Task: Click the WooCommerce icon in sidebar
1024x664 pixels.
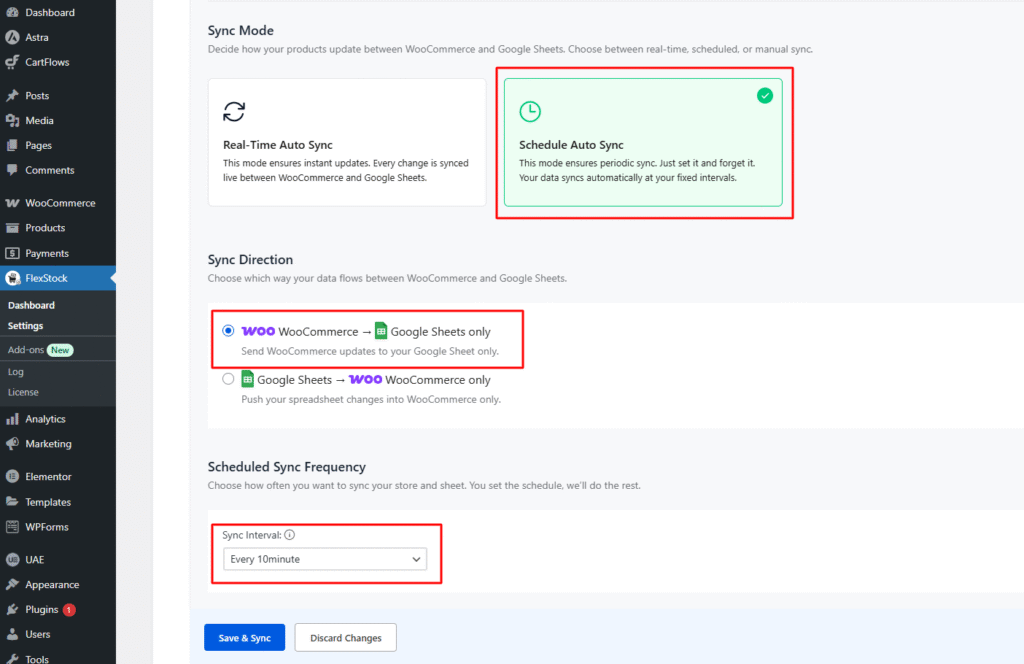Action: (x=12, y=203)
